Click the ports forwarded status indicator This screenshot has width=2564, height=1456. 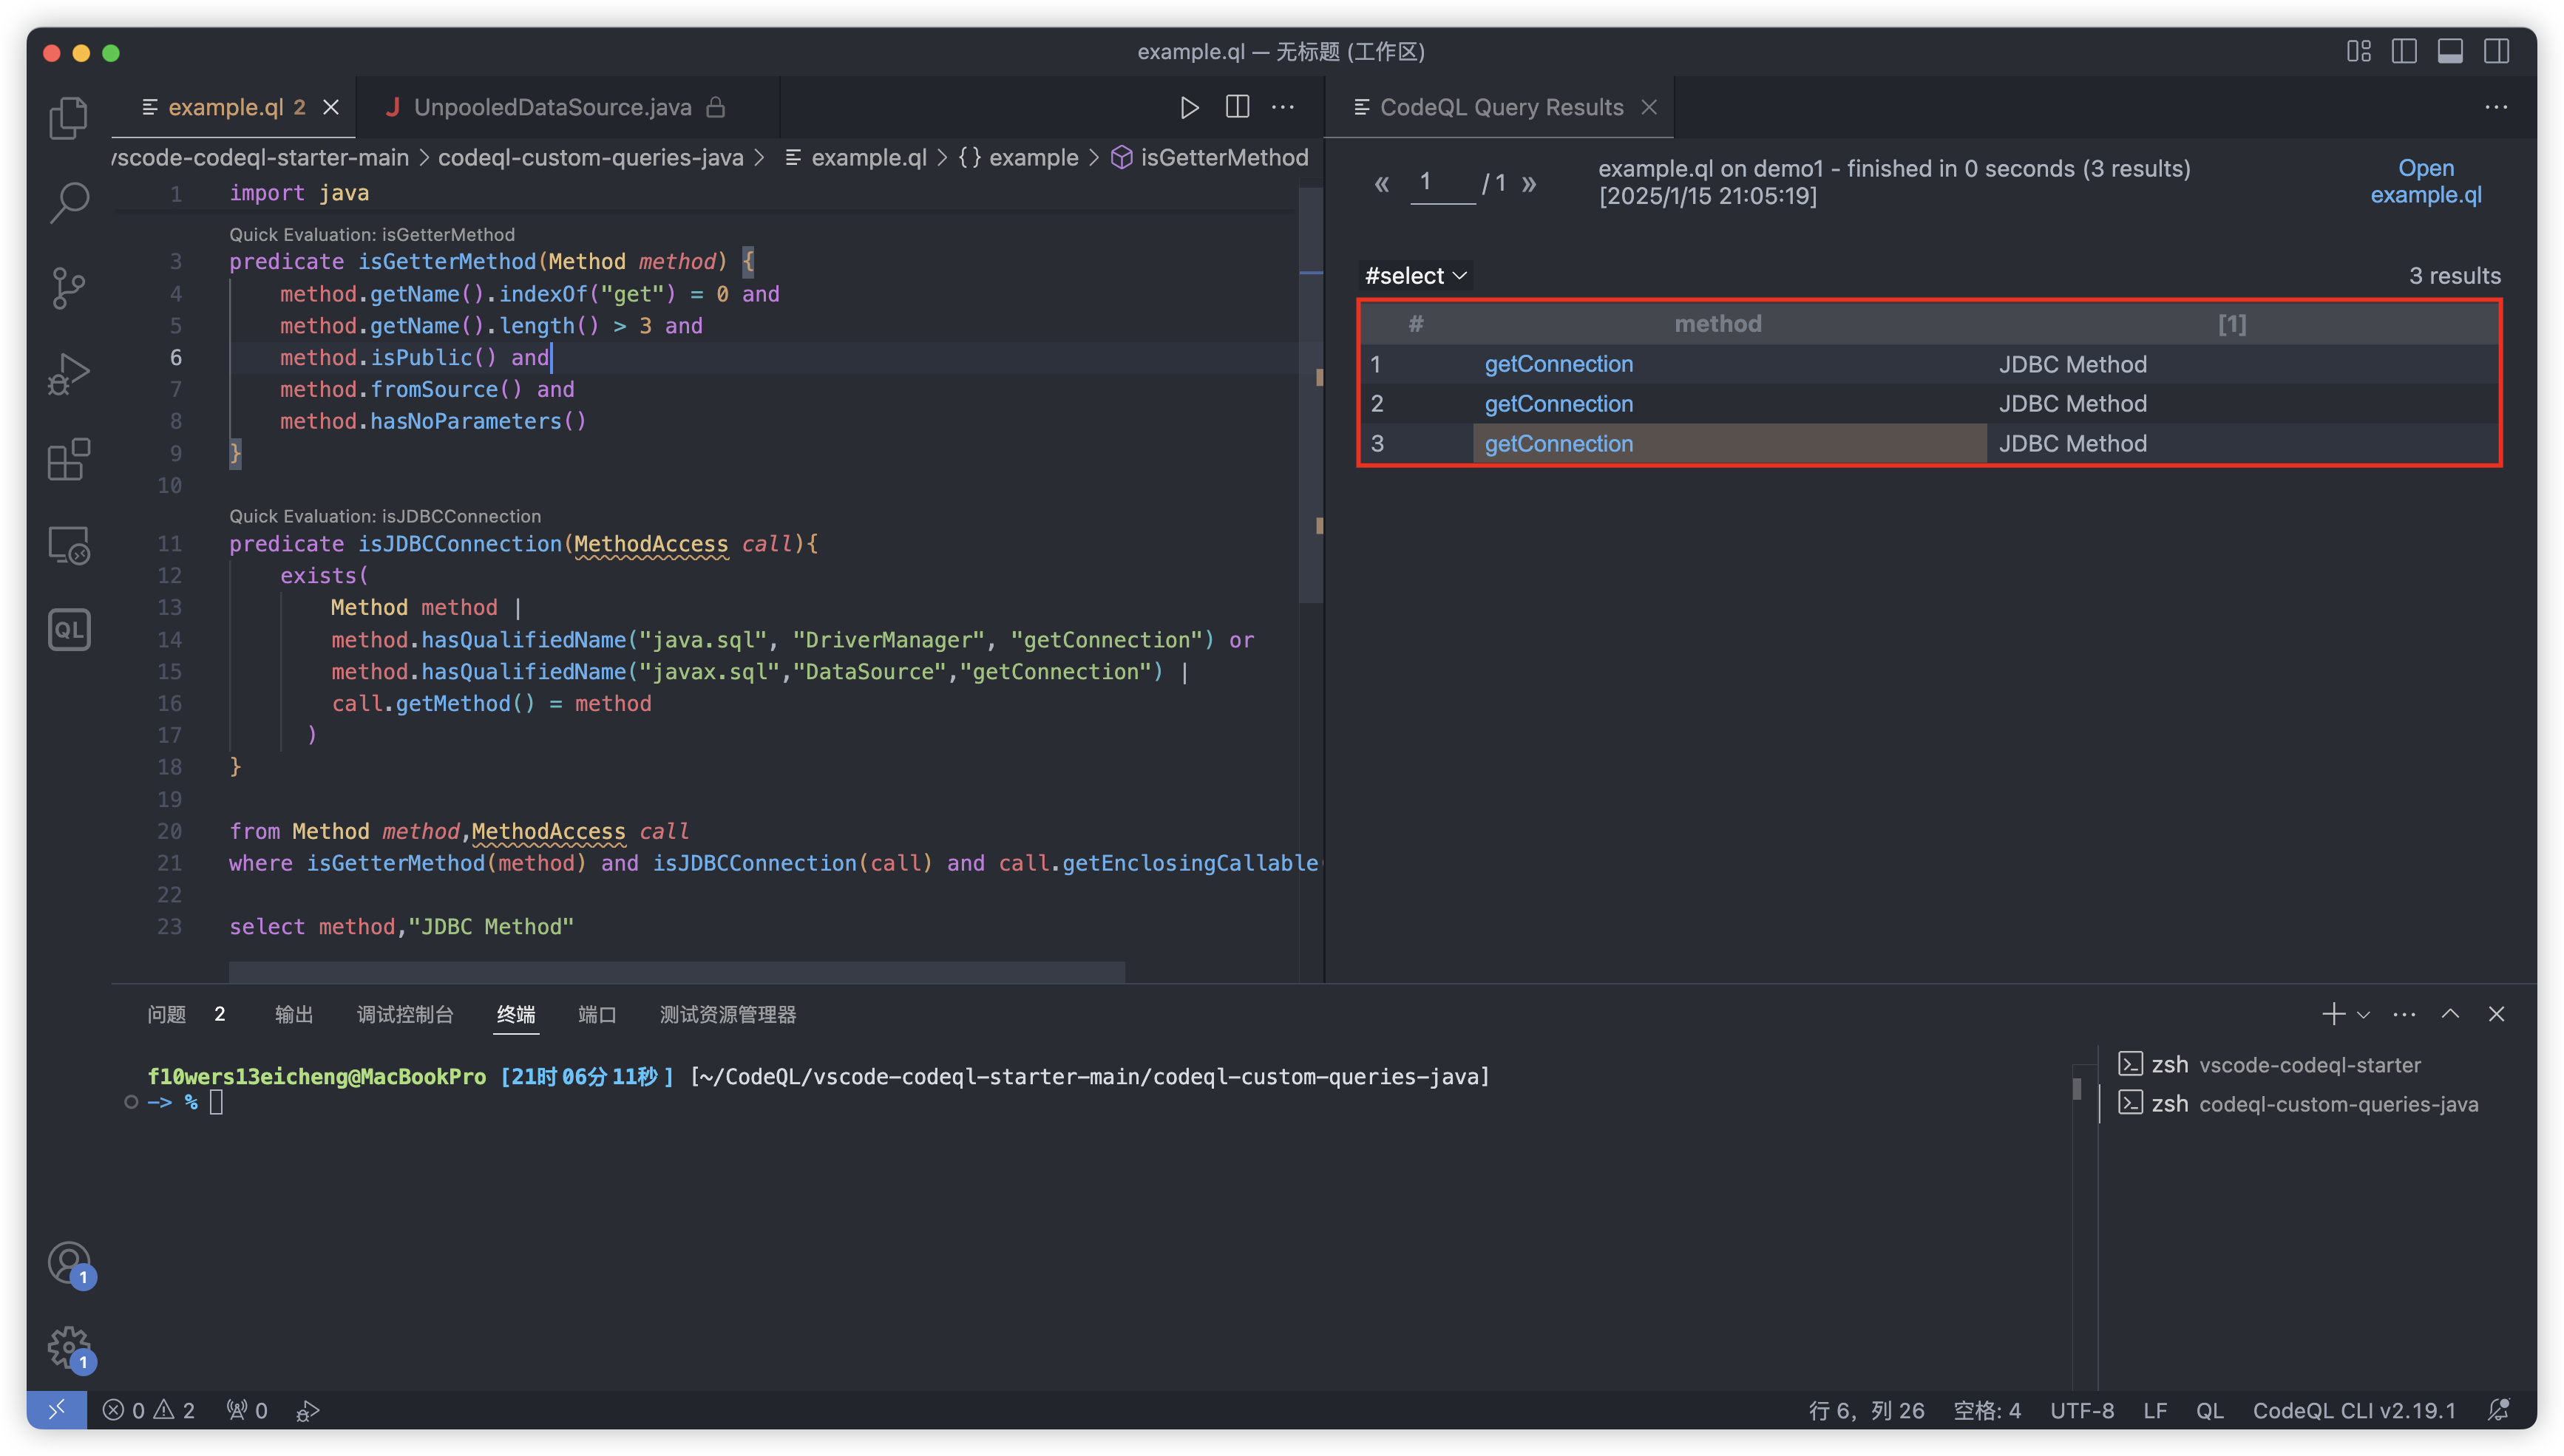(247, 1410)
